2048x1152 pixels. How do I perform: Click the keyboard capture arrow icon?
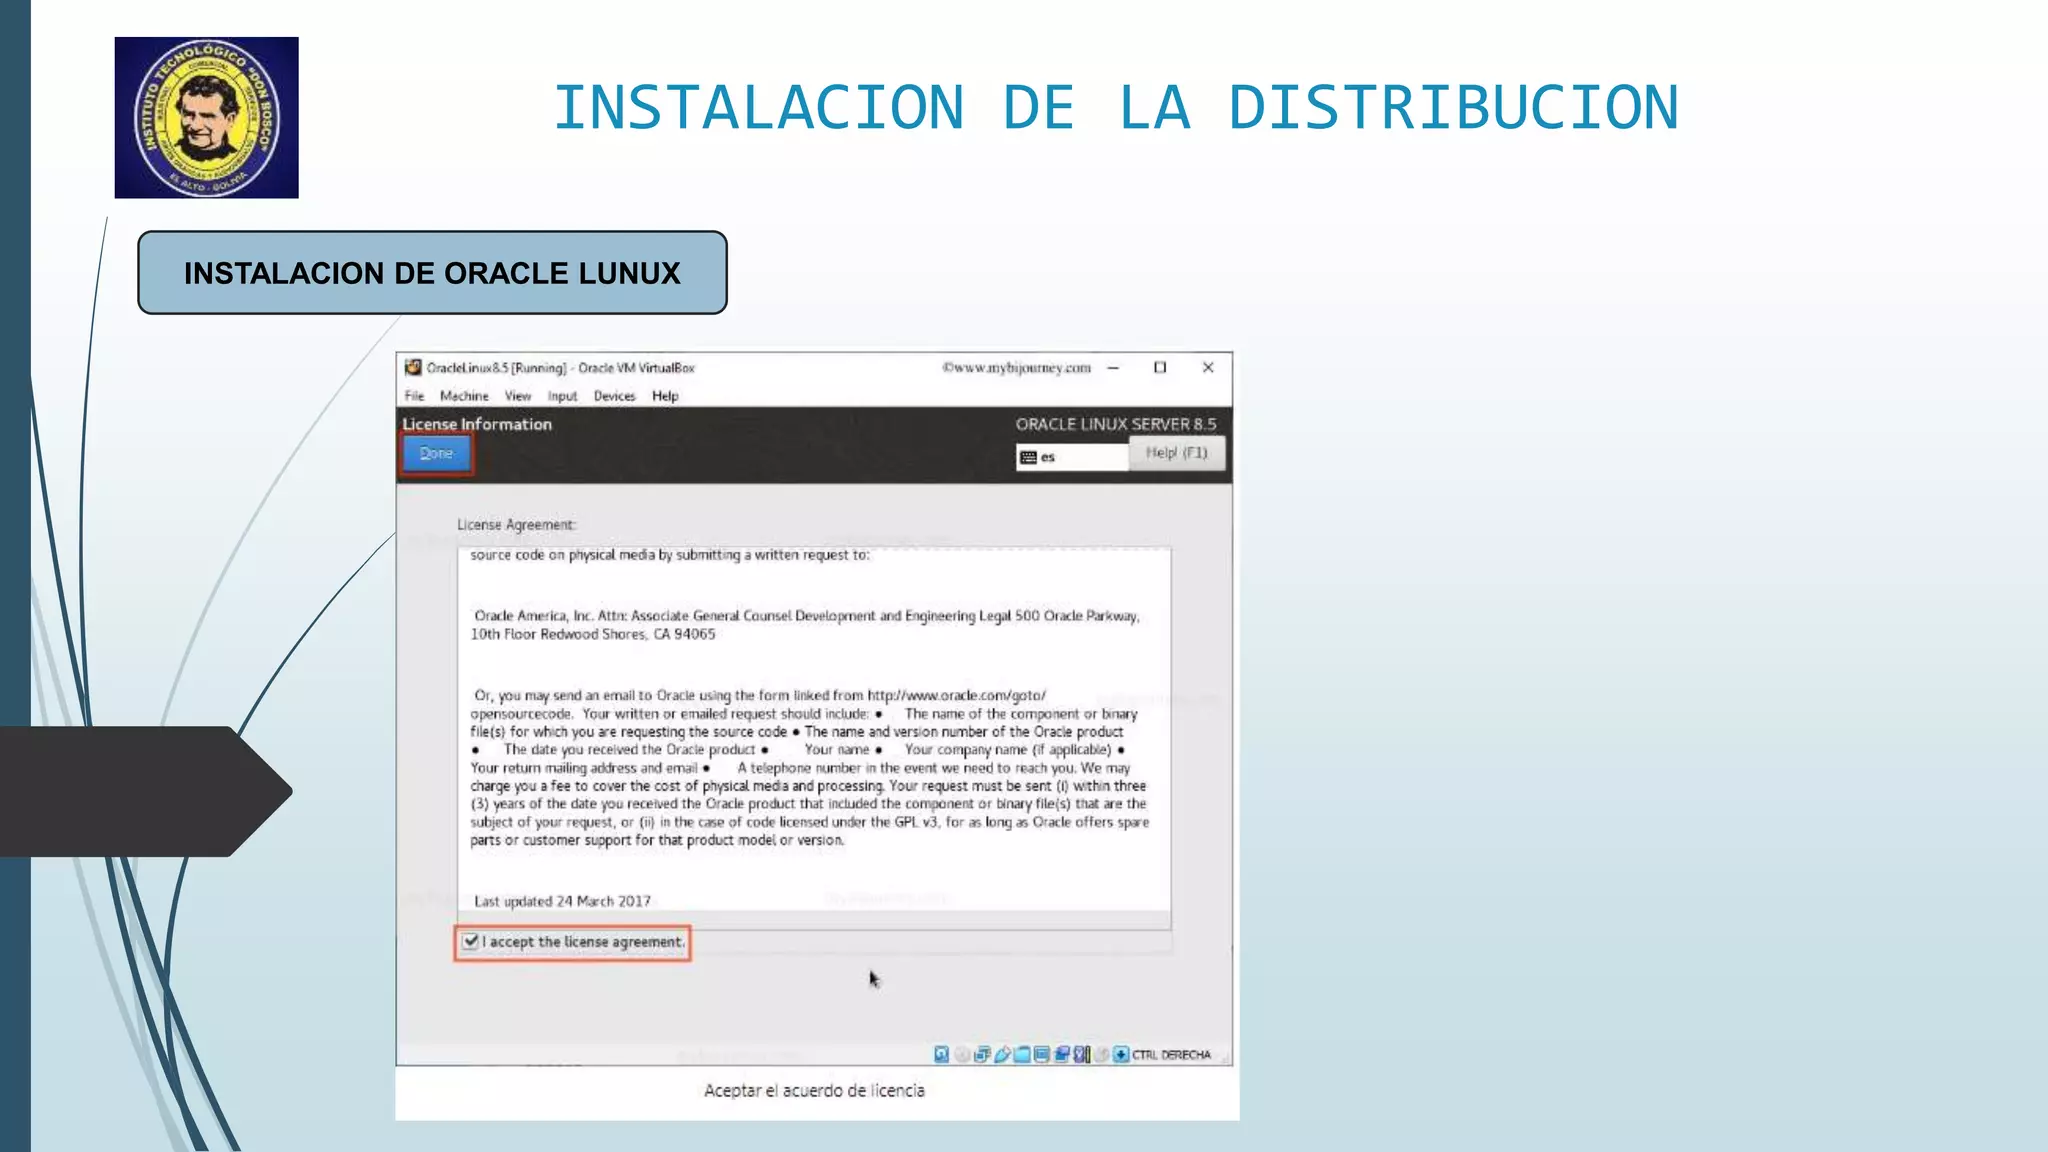[1121, 1054]
